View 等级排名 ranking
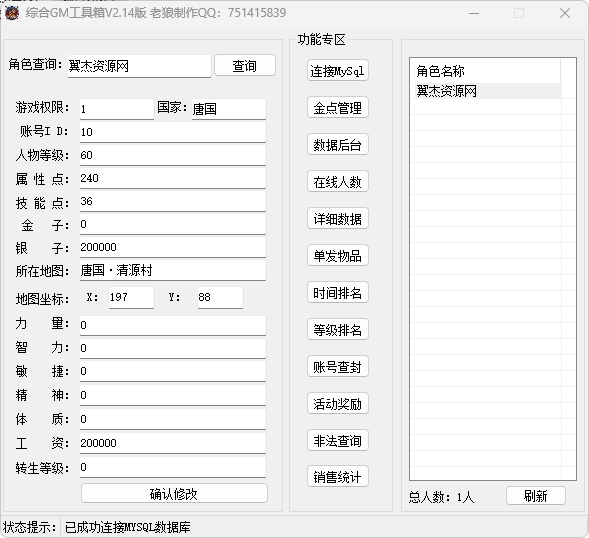This screenshot has height=538, width=589. point(337,329)
